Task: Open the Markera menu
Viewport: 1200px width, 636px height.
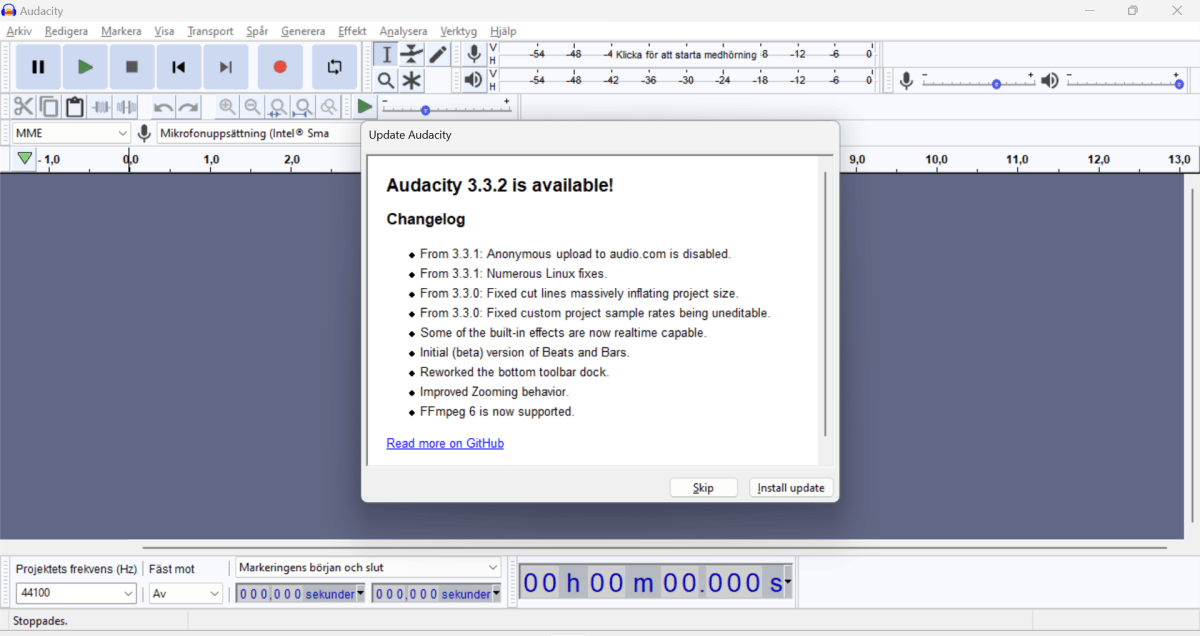Action: tap(121, 31)
